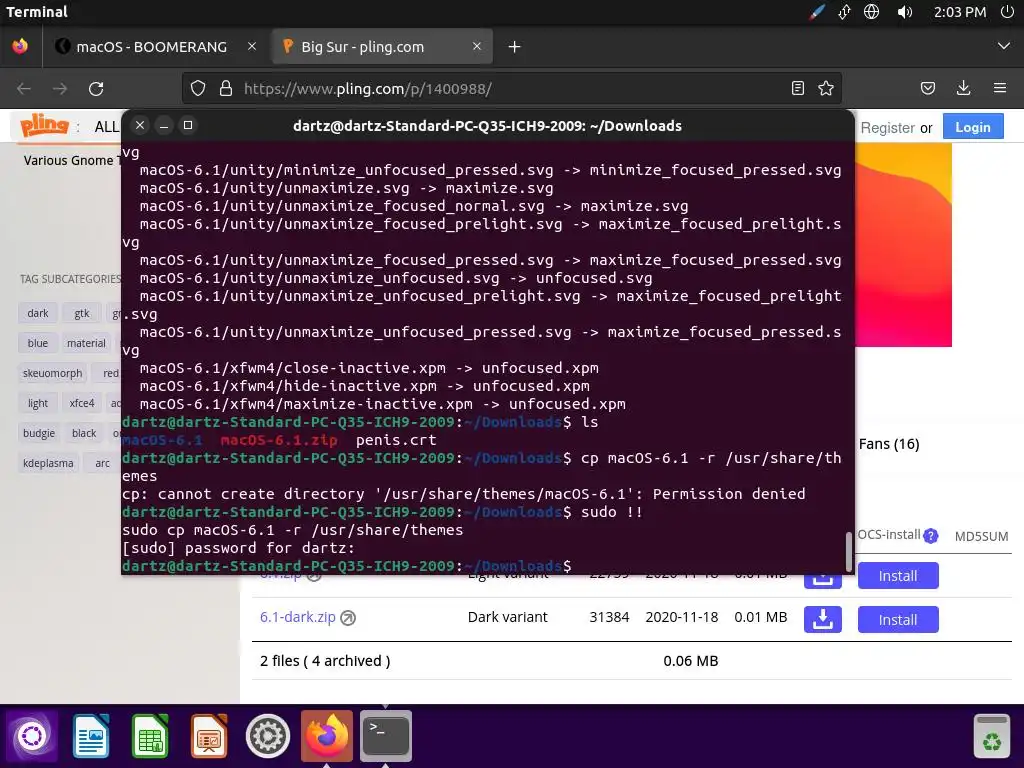Open the accessibility tray icon
The height and width of the screenshot is (768, 1024).
tap(844, 12)
